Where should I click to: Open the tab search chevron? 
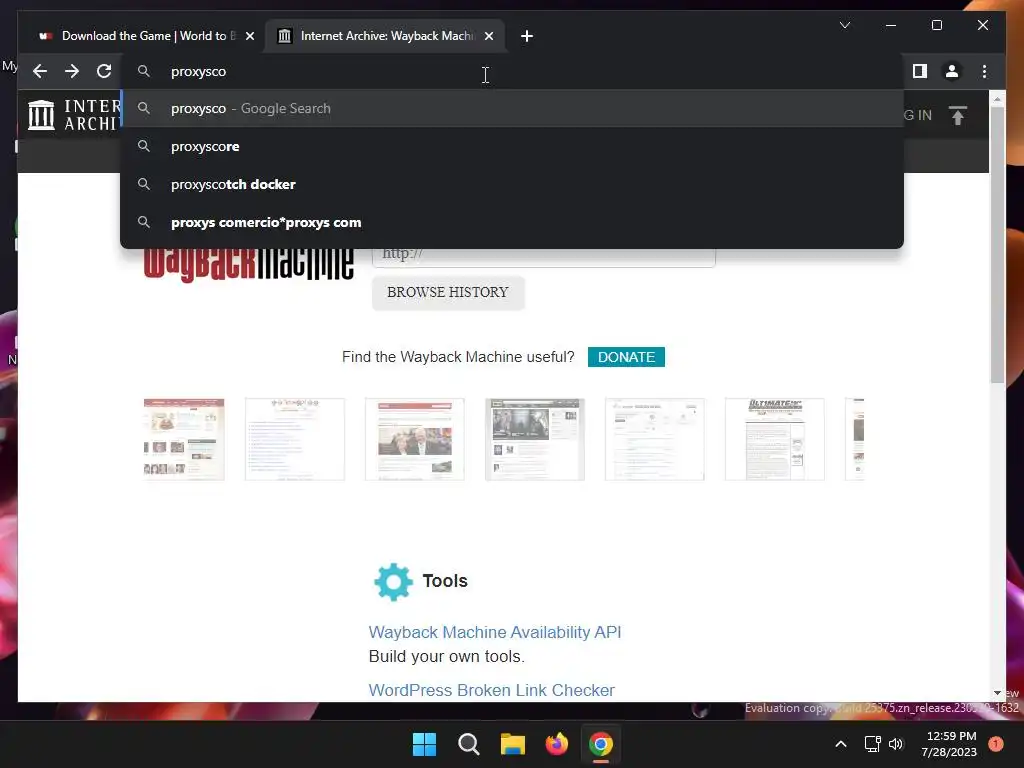(x=844, y=25)
